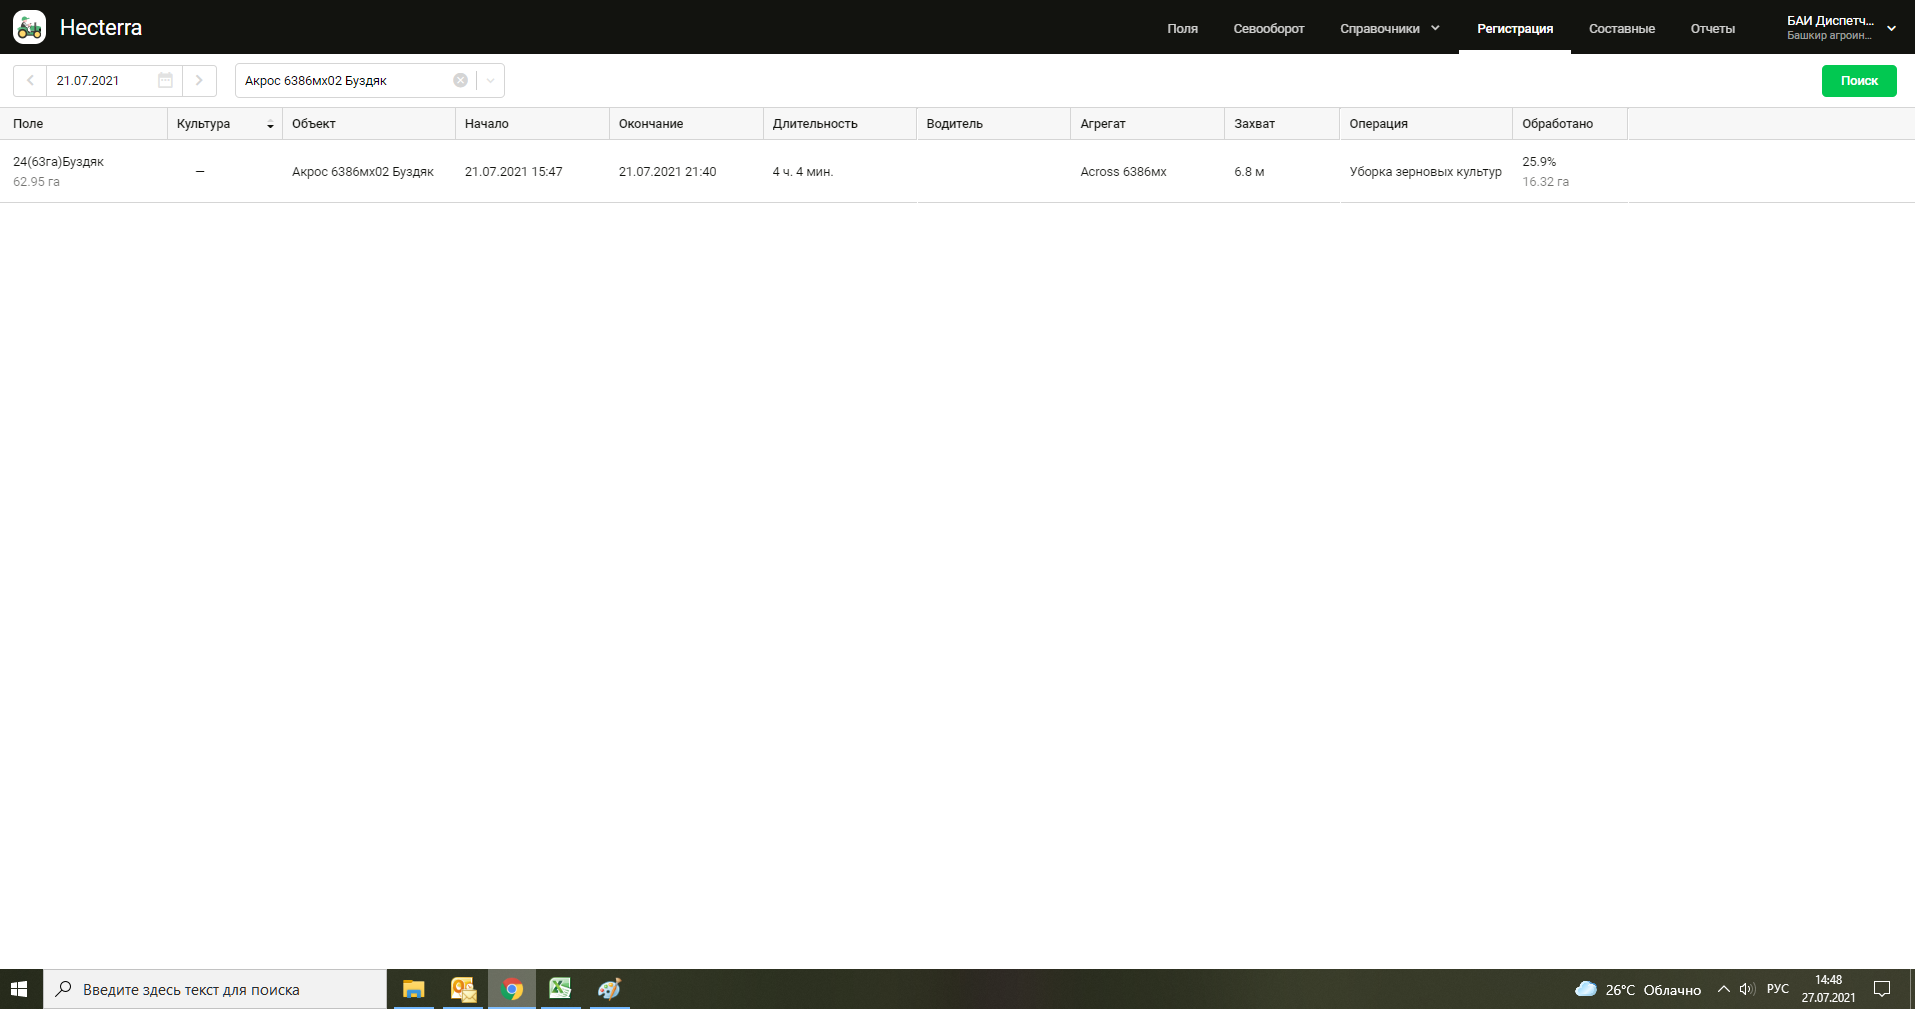
Task: Open the calendar date picker icon
Action: (x=165, y=81)
